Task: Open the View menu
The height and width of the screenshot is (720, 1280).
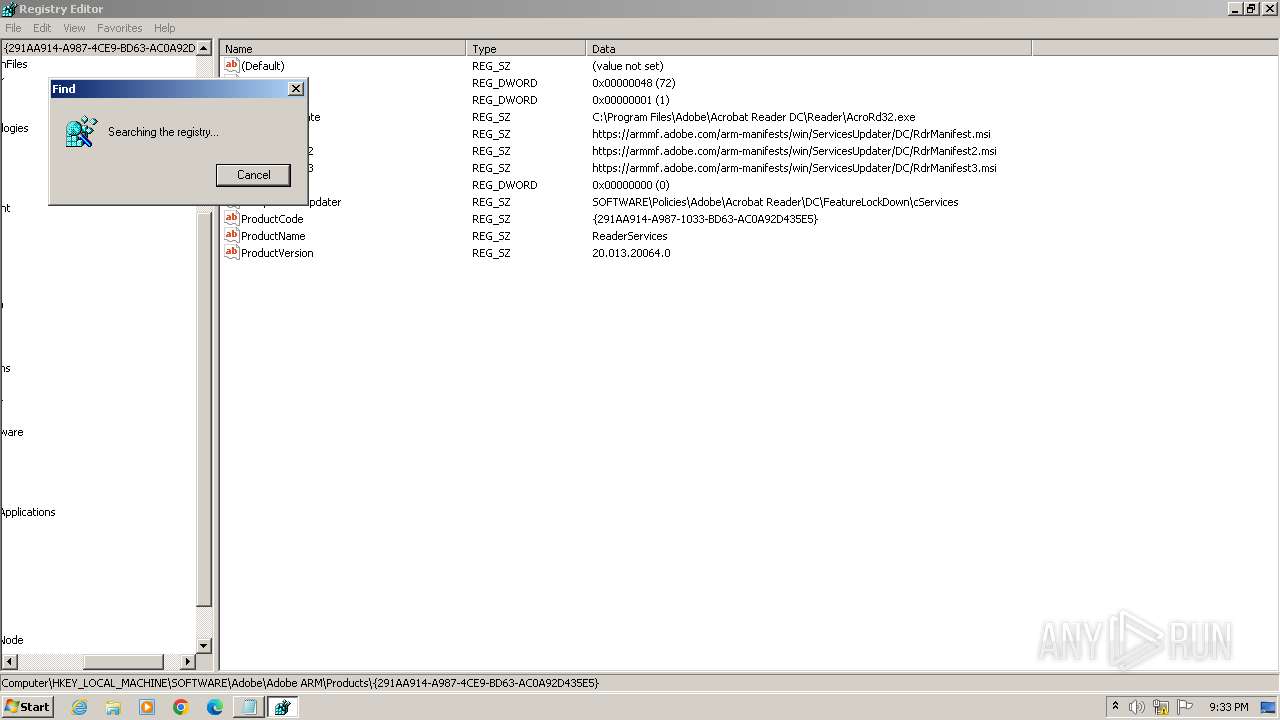Action: 74,28
